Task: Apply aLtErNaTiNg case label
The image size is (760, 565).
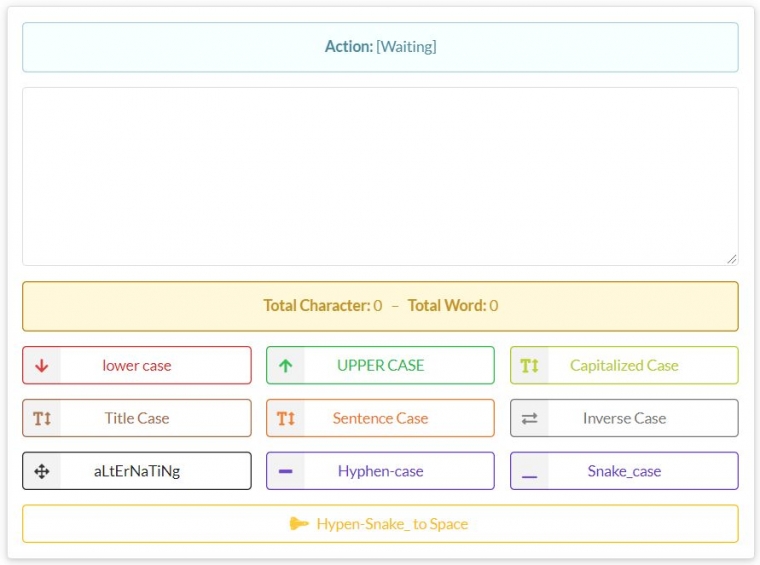Action: [137, 471]
